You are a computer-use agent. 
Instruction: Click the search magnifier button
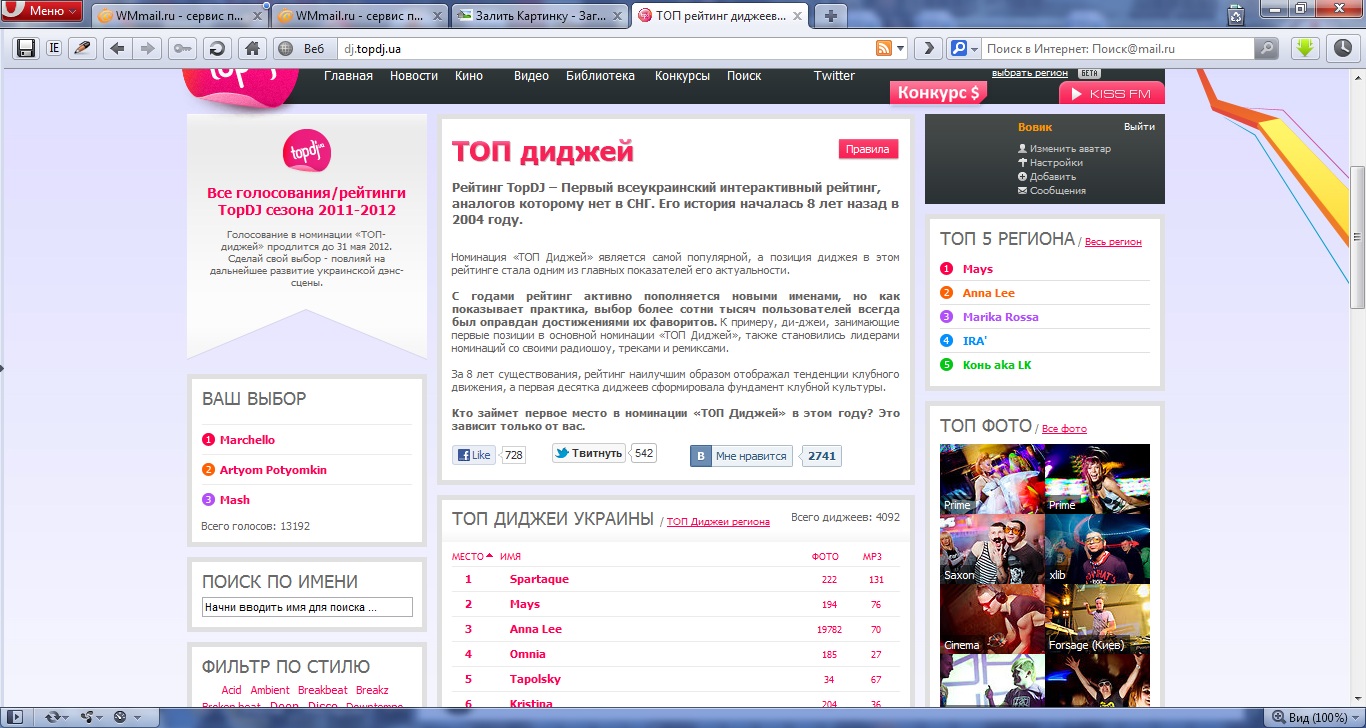click(1267, 48)
